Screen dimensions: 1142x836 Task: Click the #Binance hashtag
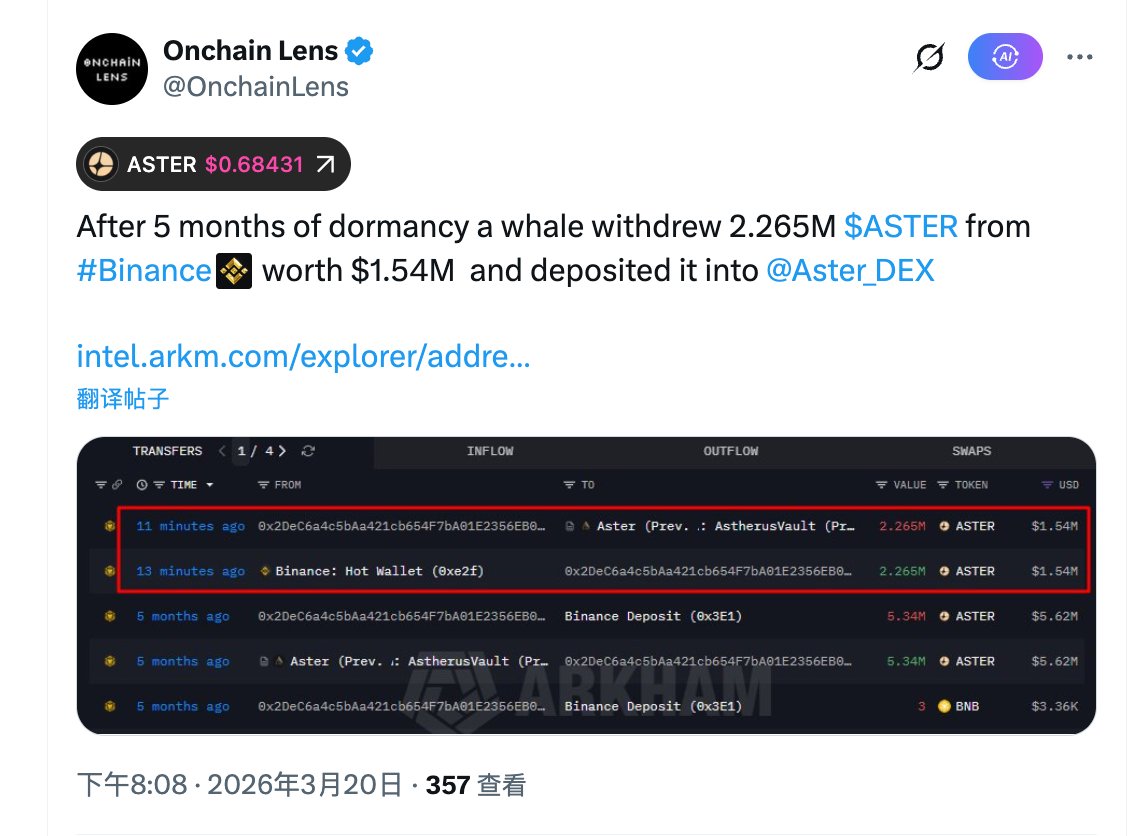coord(144,271)
